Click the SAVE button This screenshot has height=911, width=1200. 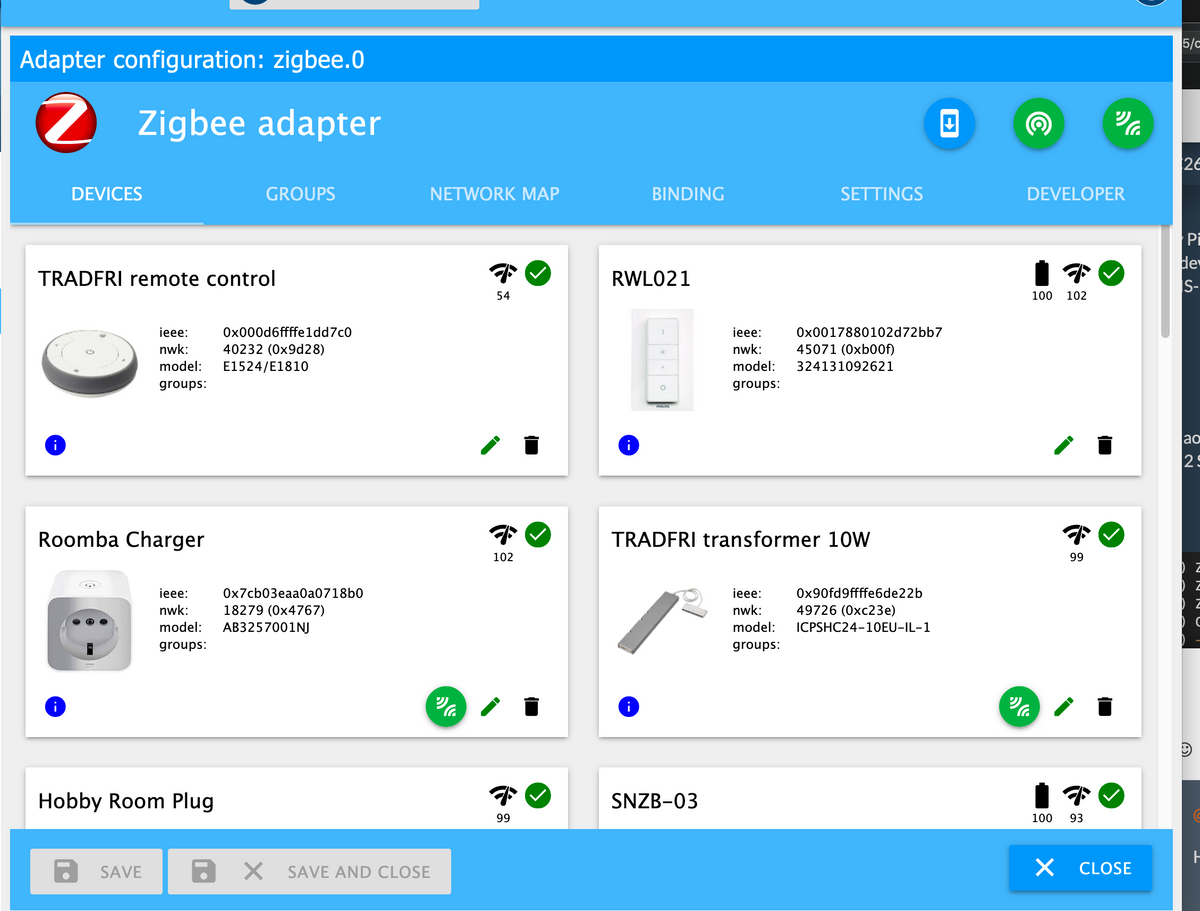(97, 871)
